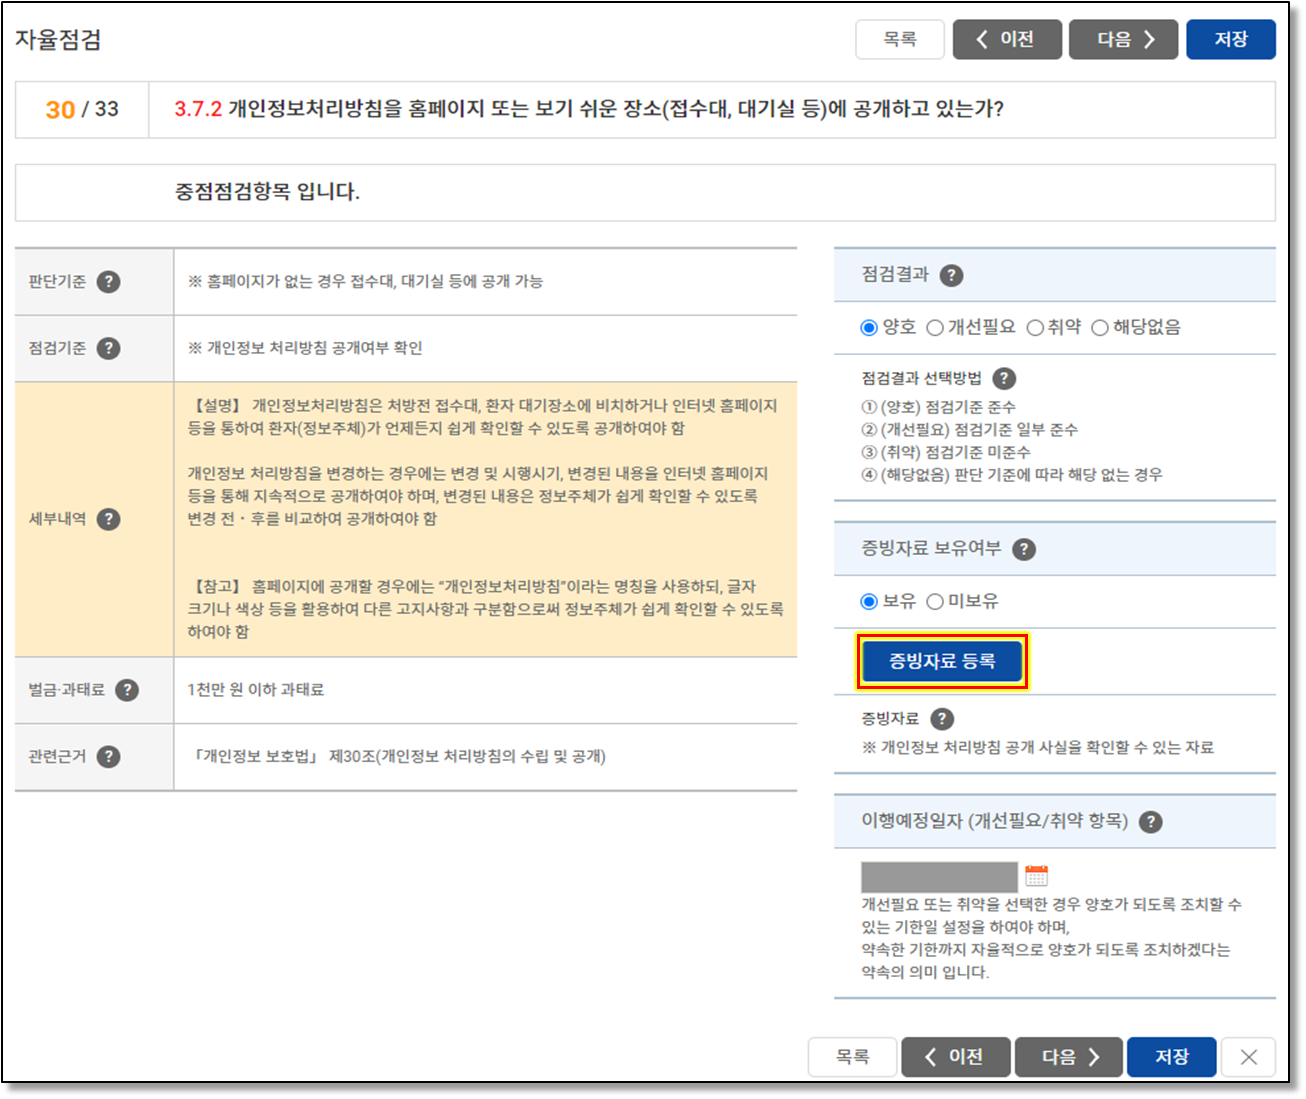Image resolution: width=1306 pixels, height=1099 pixels.
Task: Select the 개선필요 radio option
Action: [935, 328]
